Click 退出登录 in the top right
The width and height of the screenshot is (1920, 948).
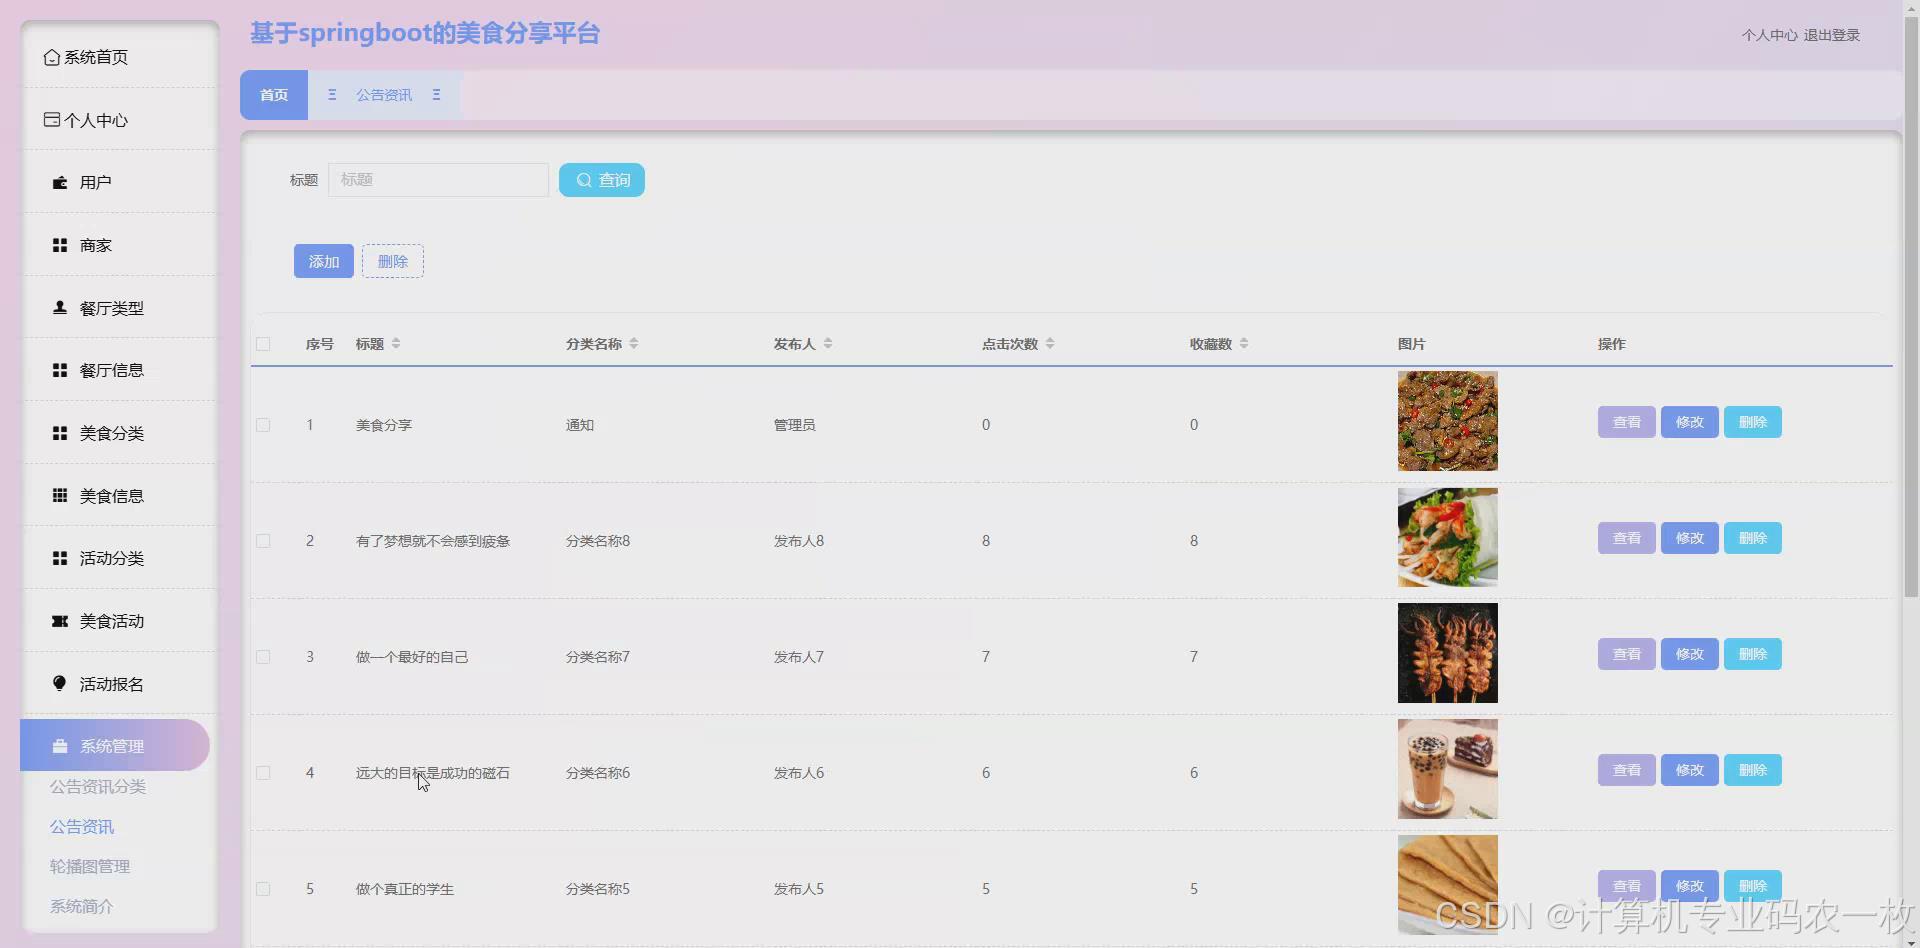pos(1833,34)
